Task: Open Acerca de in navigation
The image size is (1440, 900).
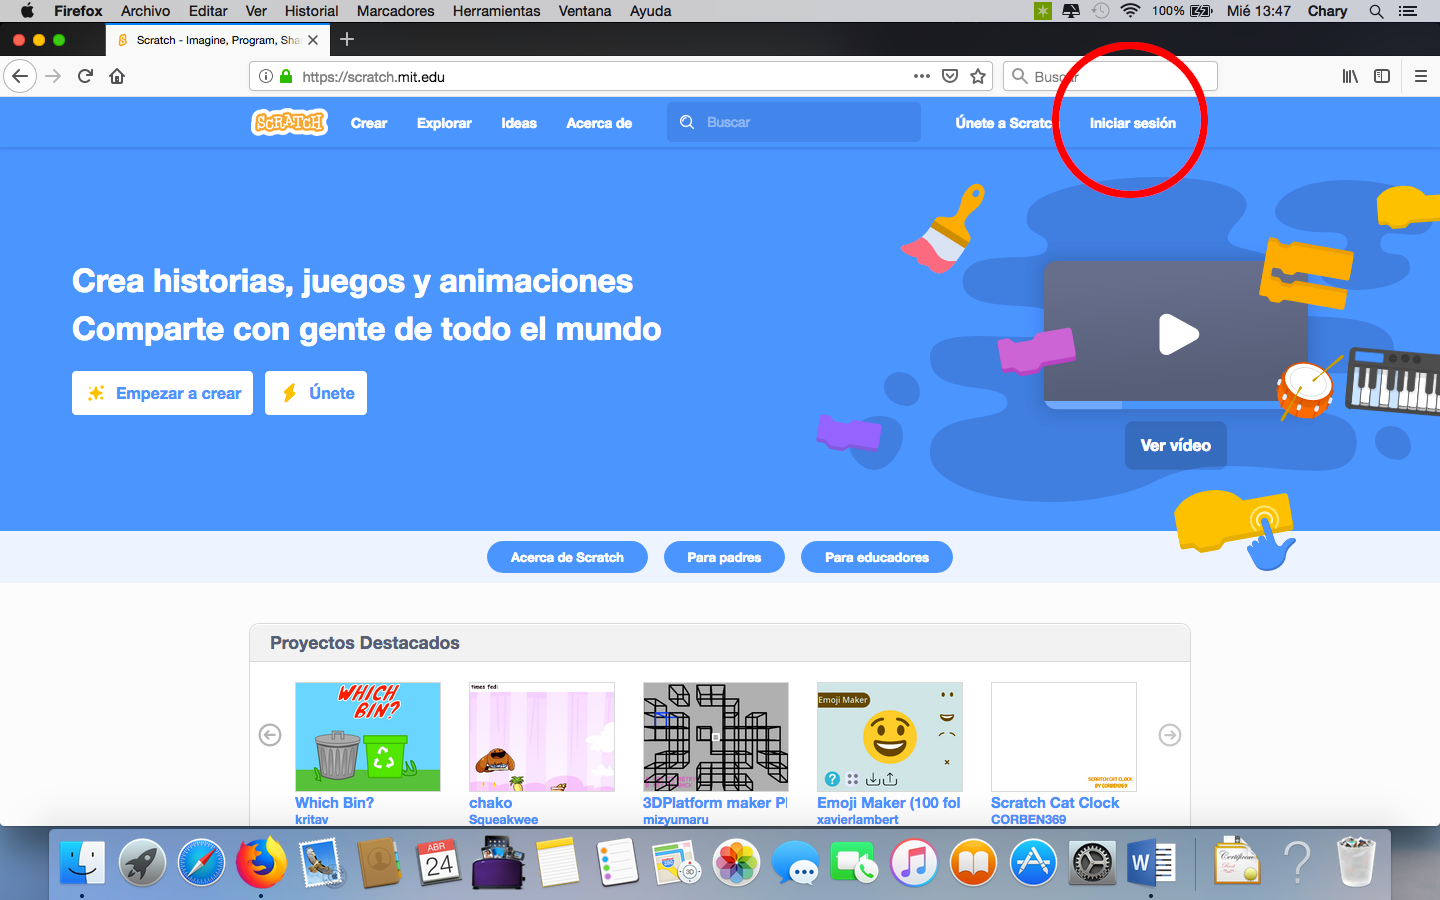Action: (599, 123)
